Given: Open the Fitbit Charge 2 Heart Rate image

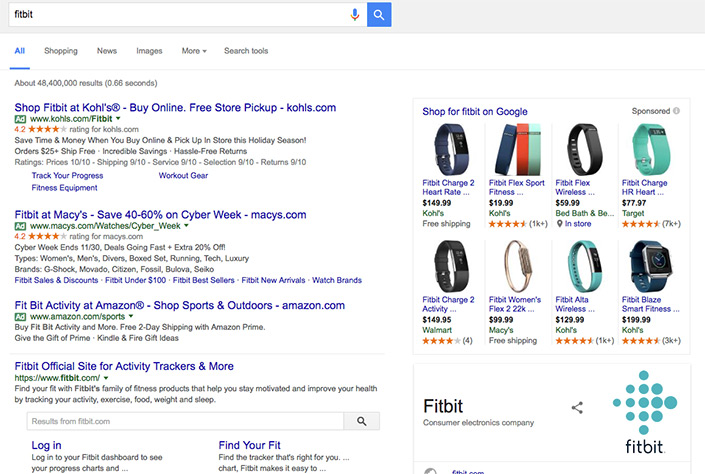Looking at the screenshot, I should coord(451,150).
